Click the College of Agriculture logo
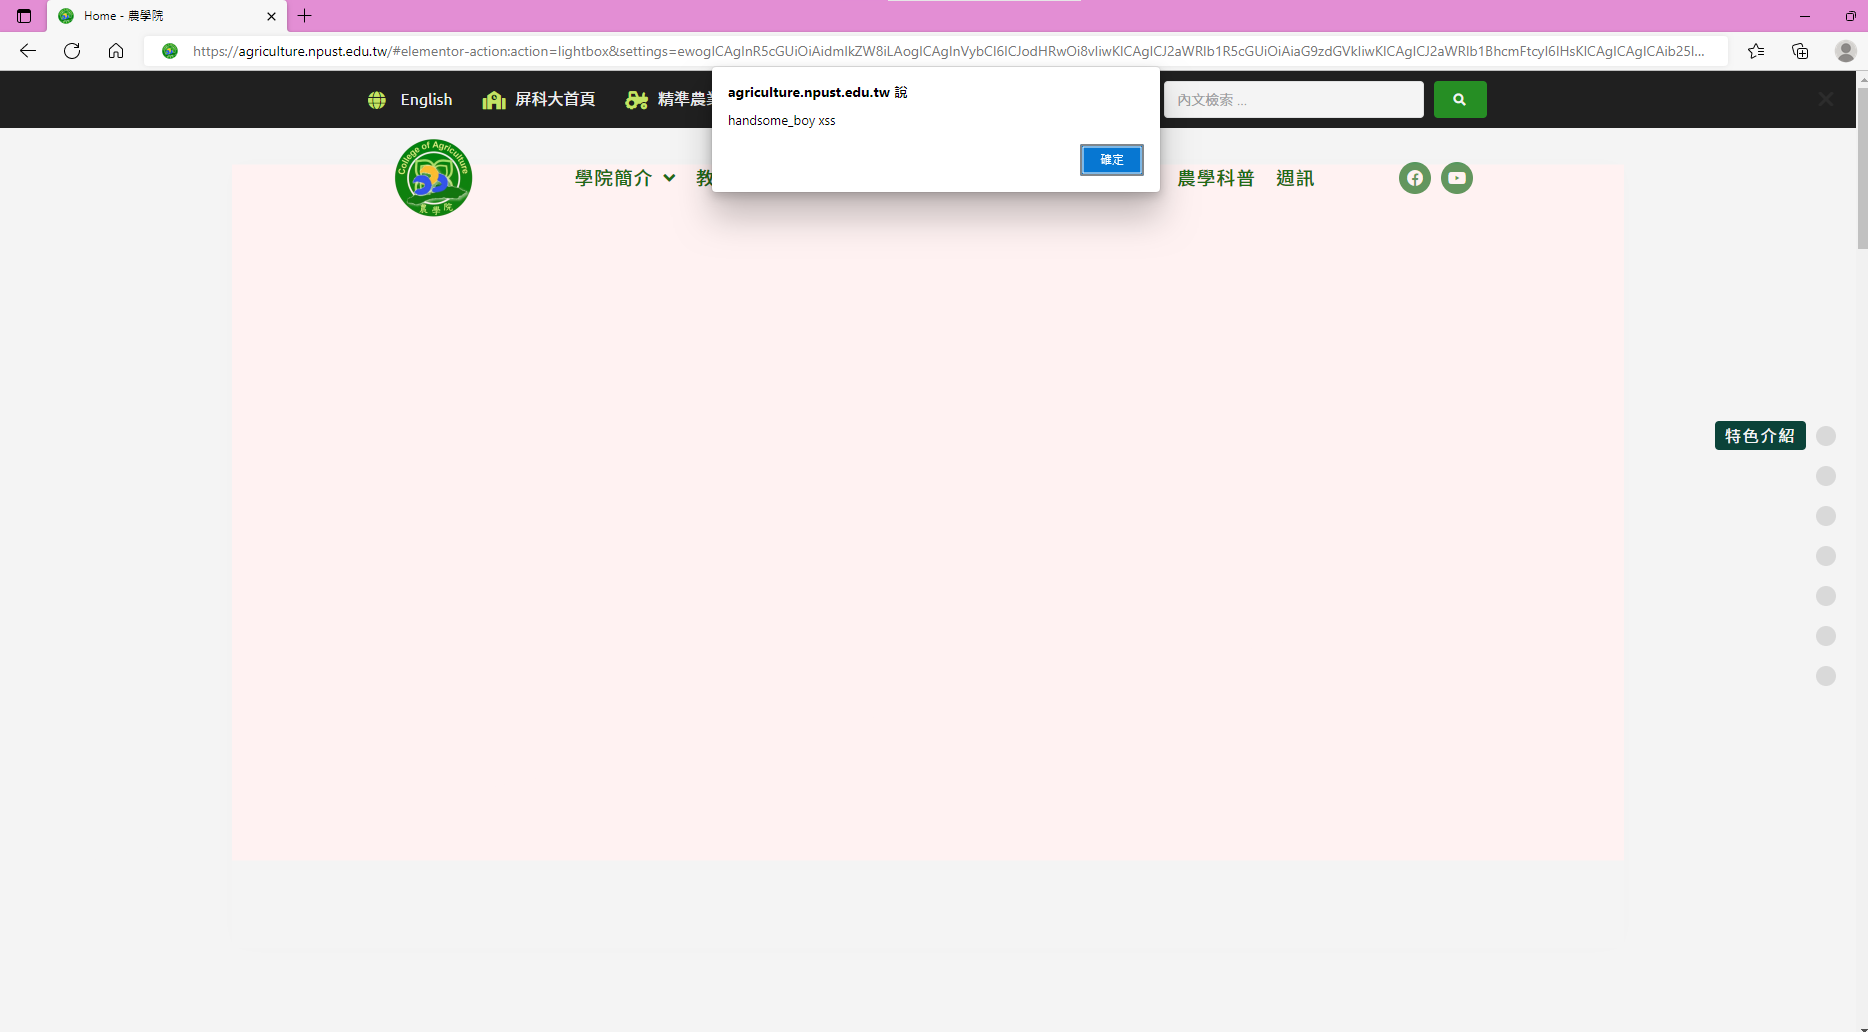The width and height of the screenshot is (1868, 1032). [x=433, y=178]
